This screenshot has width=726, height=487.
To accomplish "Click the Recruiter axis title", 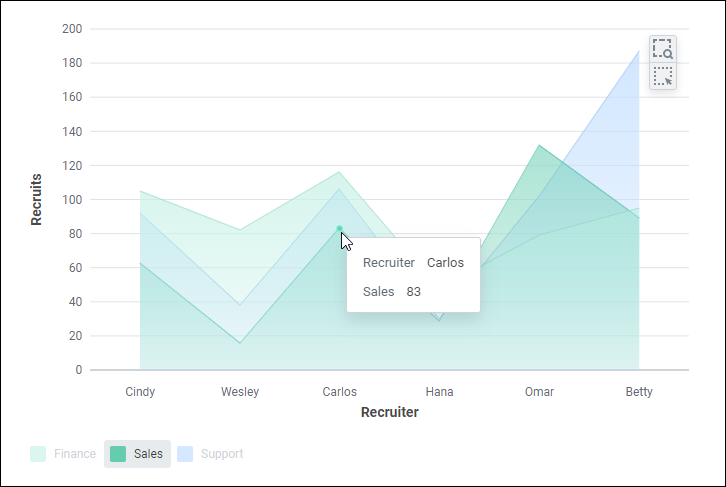I will coord(390,412).
